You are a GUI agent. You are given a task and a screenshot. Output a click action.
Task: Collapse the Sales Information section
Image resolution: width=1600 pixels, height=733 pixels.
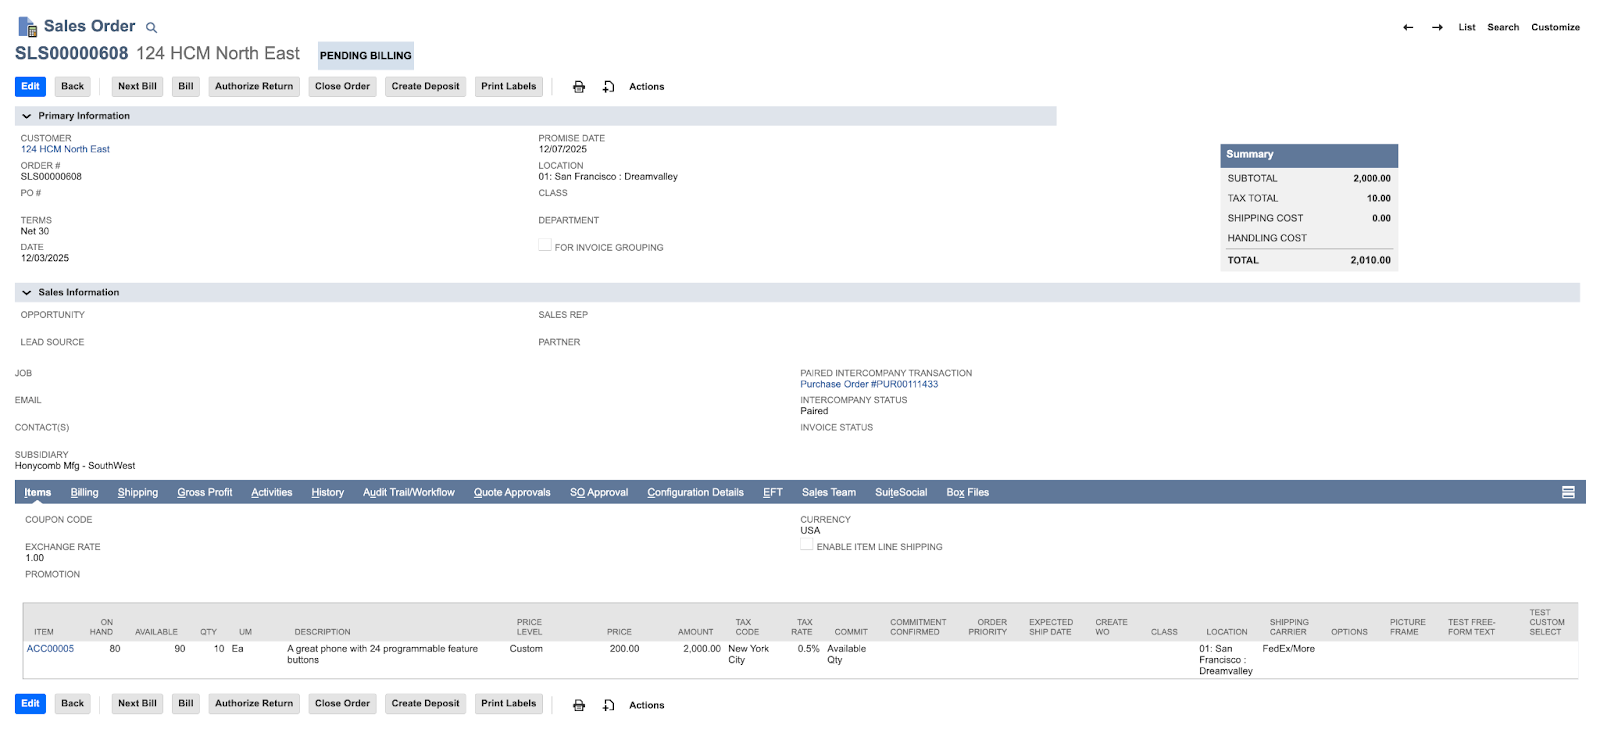pyautogui.click(x=27, y=293)
